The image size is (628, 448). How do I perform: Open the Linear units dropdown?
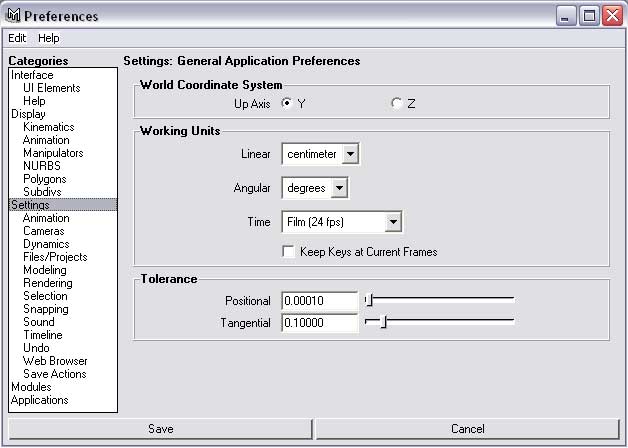(350, 154)
